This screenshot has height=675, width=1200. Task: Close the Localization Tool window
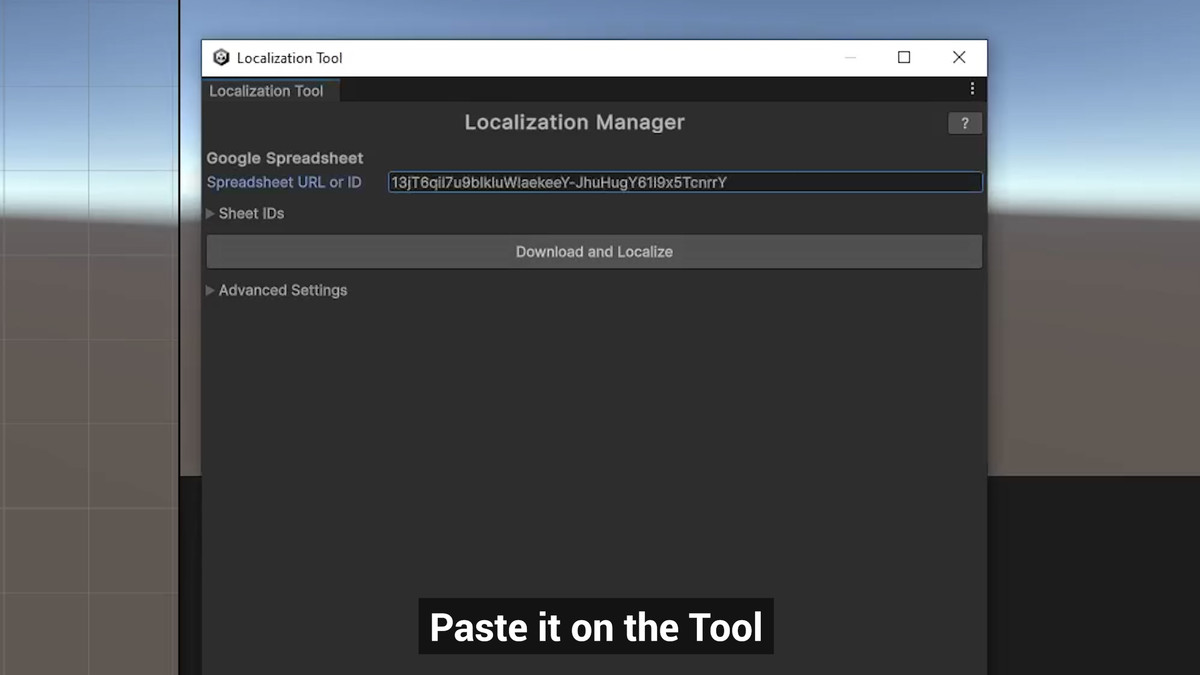click(x=959, y=58)
